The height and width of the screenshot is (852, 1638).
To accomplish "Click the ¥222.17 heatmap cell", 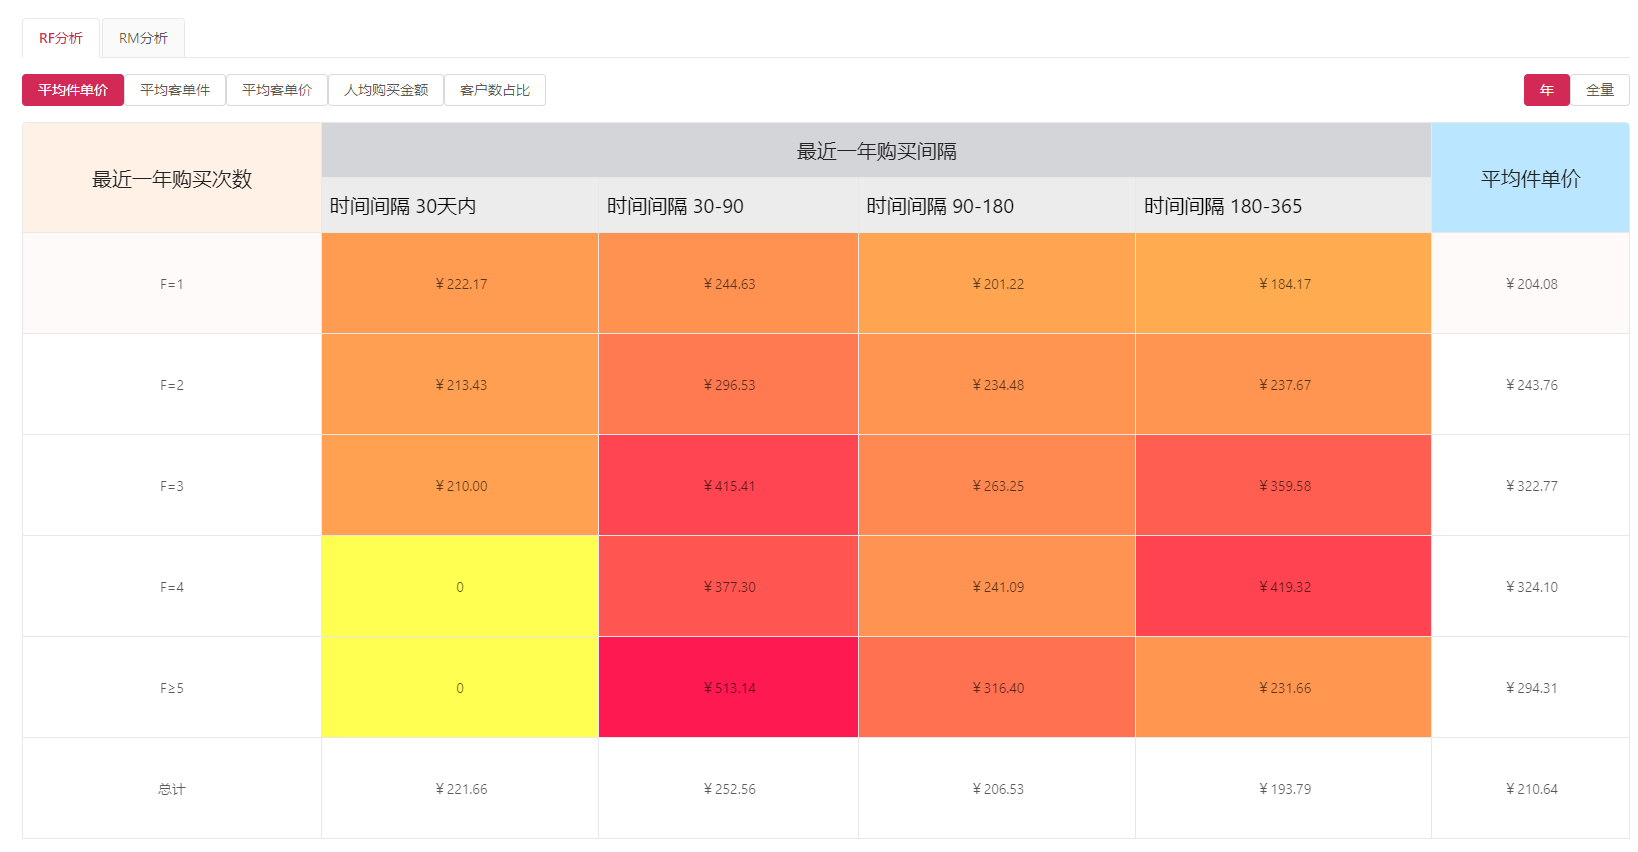I will 460,284.
